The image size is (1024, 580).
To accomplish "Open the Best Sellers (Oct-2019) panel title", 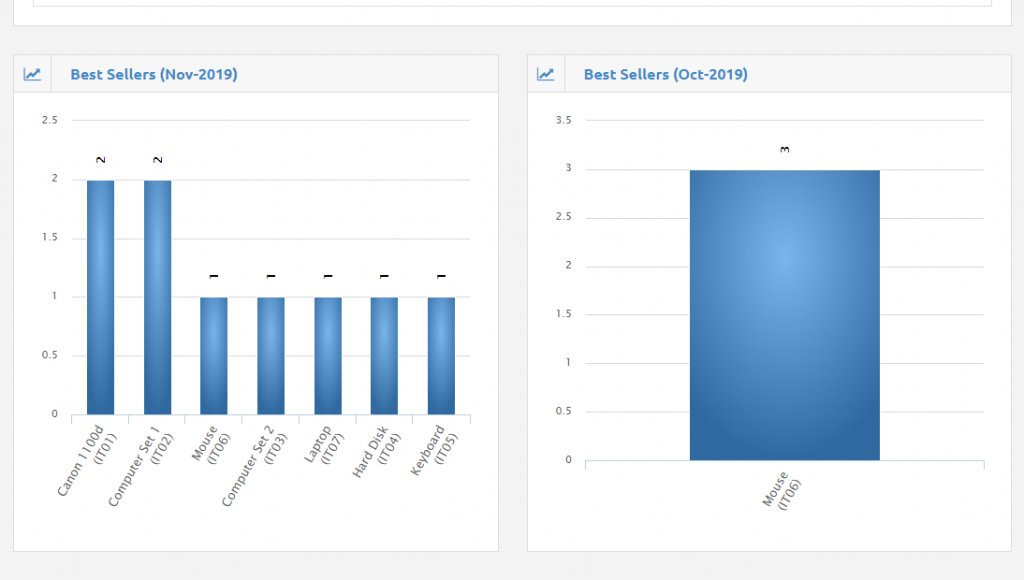I will (665, 74).
